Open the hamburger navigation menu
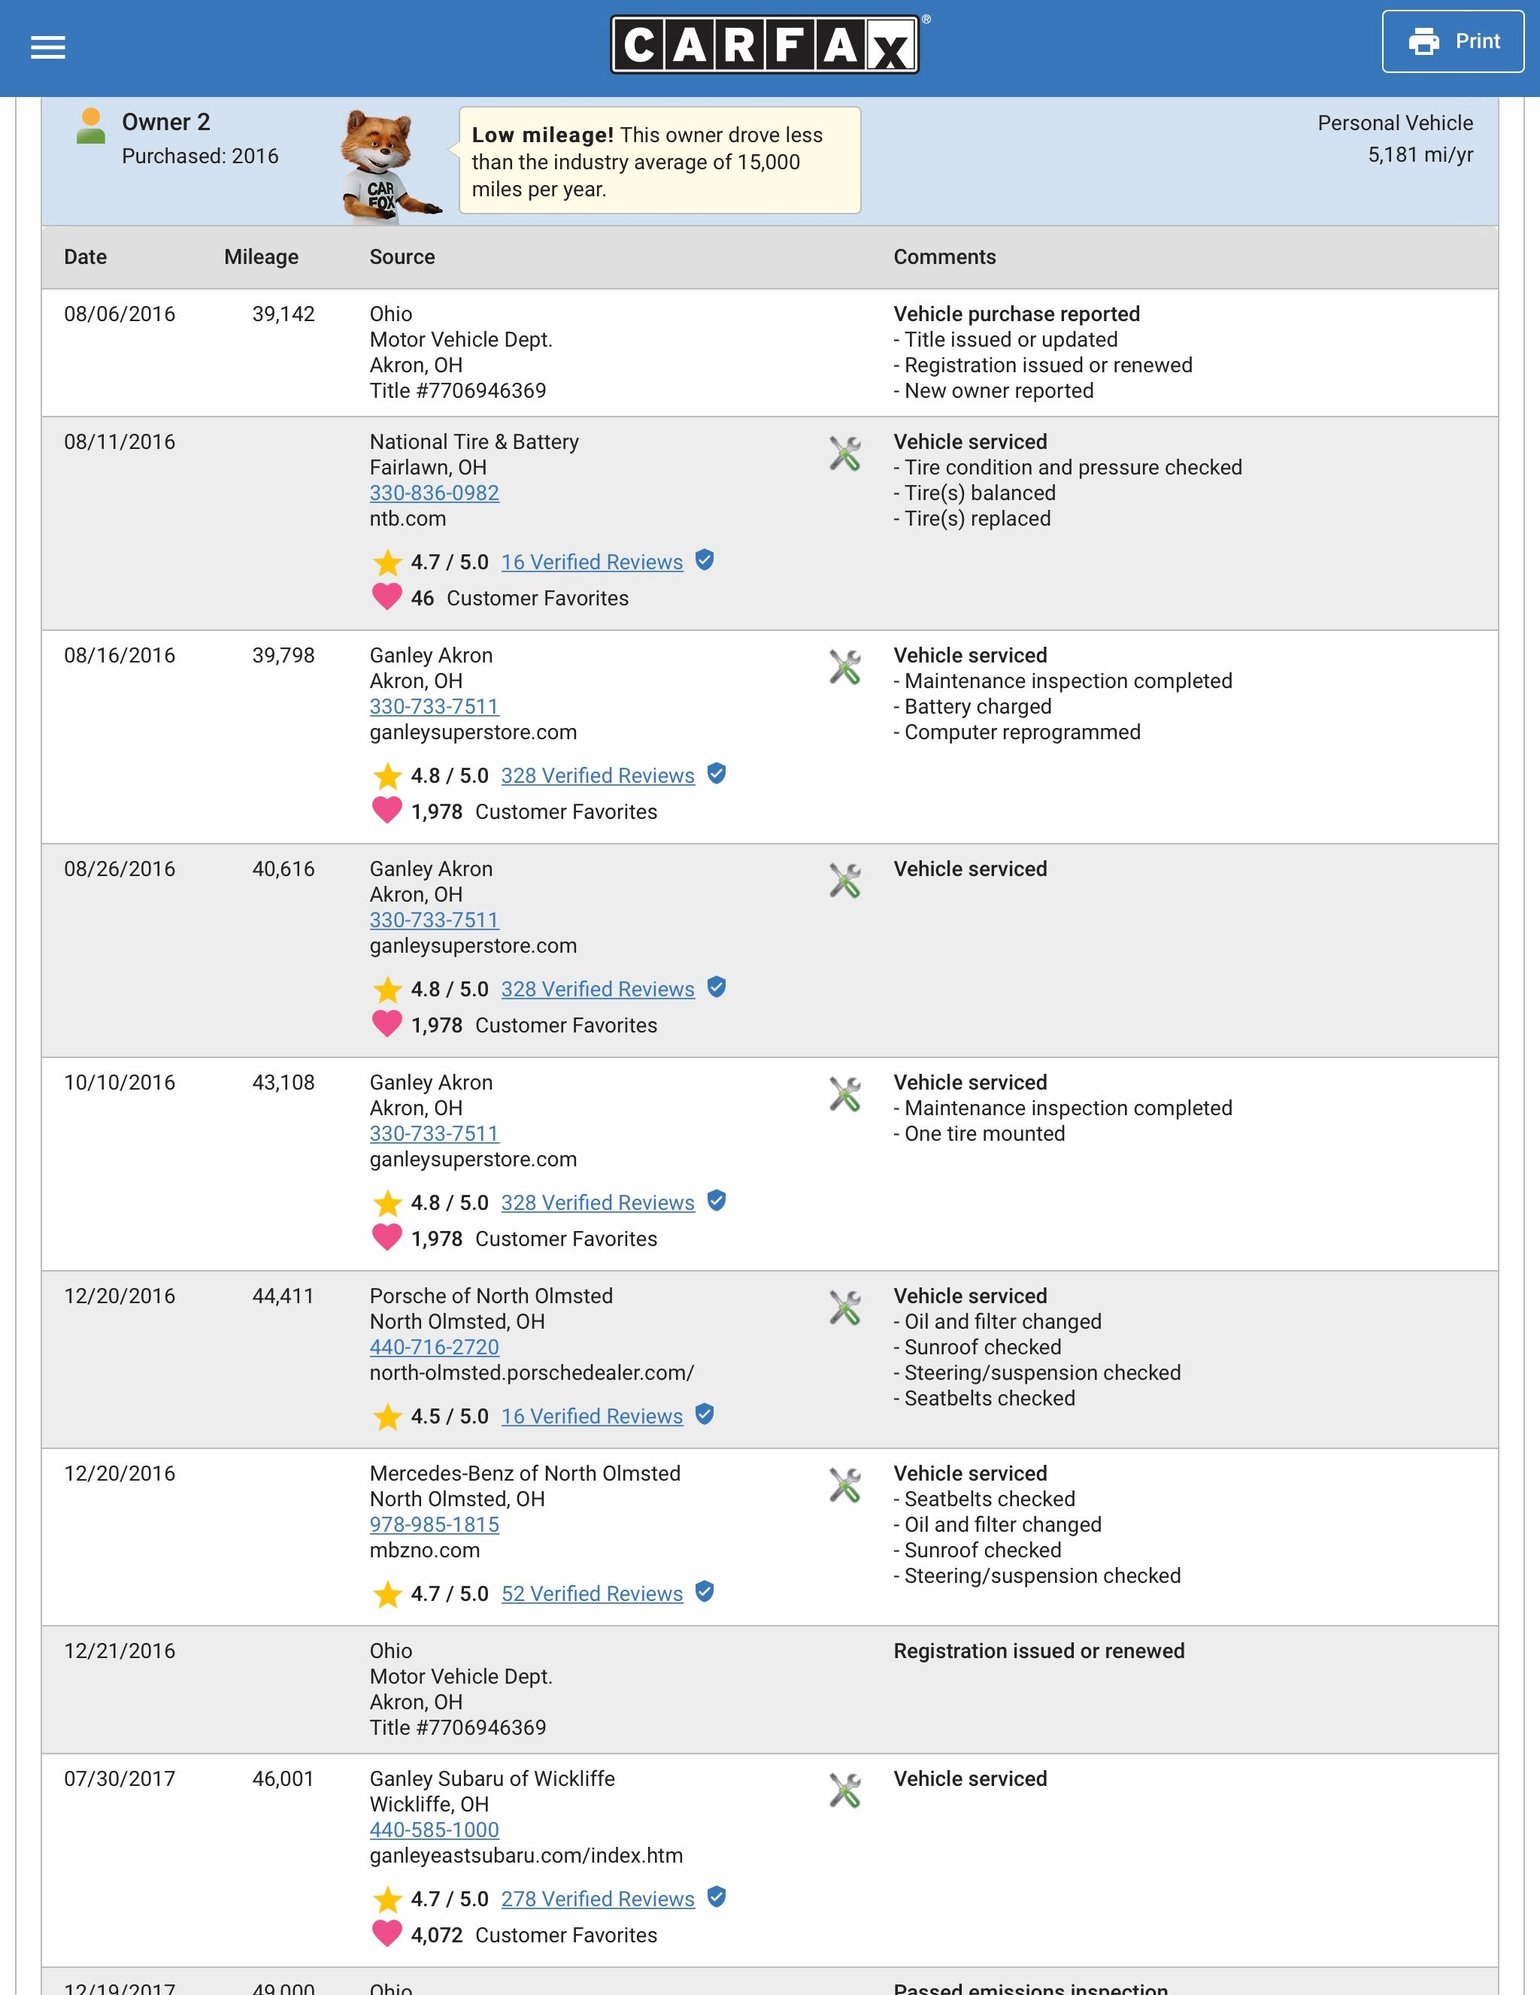Viewport: 1540px width, 1995px height. pos(48,47)
